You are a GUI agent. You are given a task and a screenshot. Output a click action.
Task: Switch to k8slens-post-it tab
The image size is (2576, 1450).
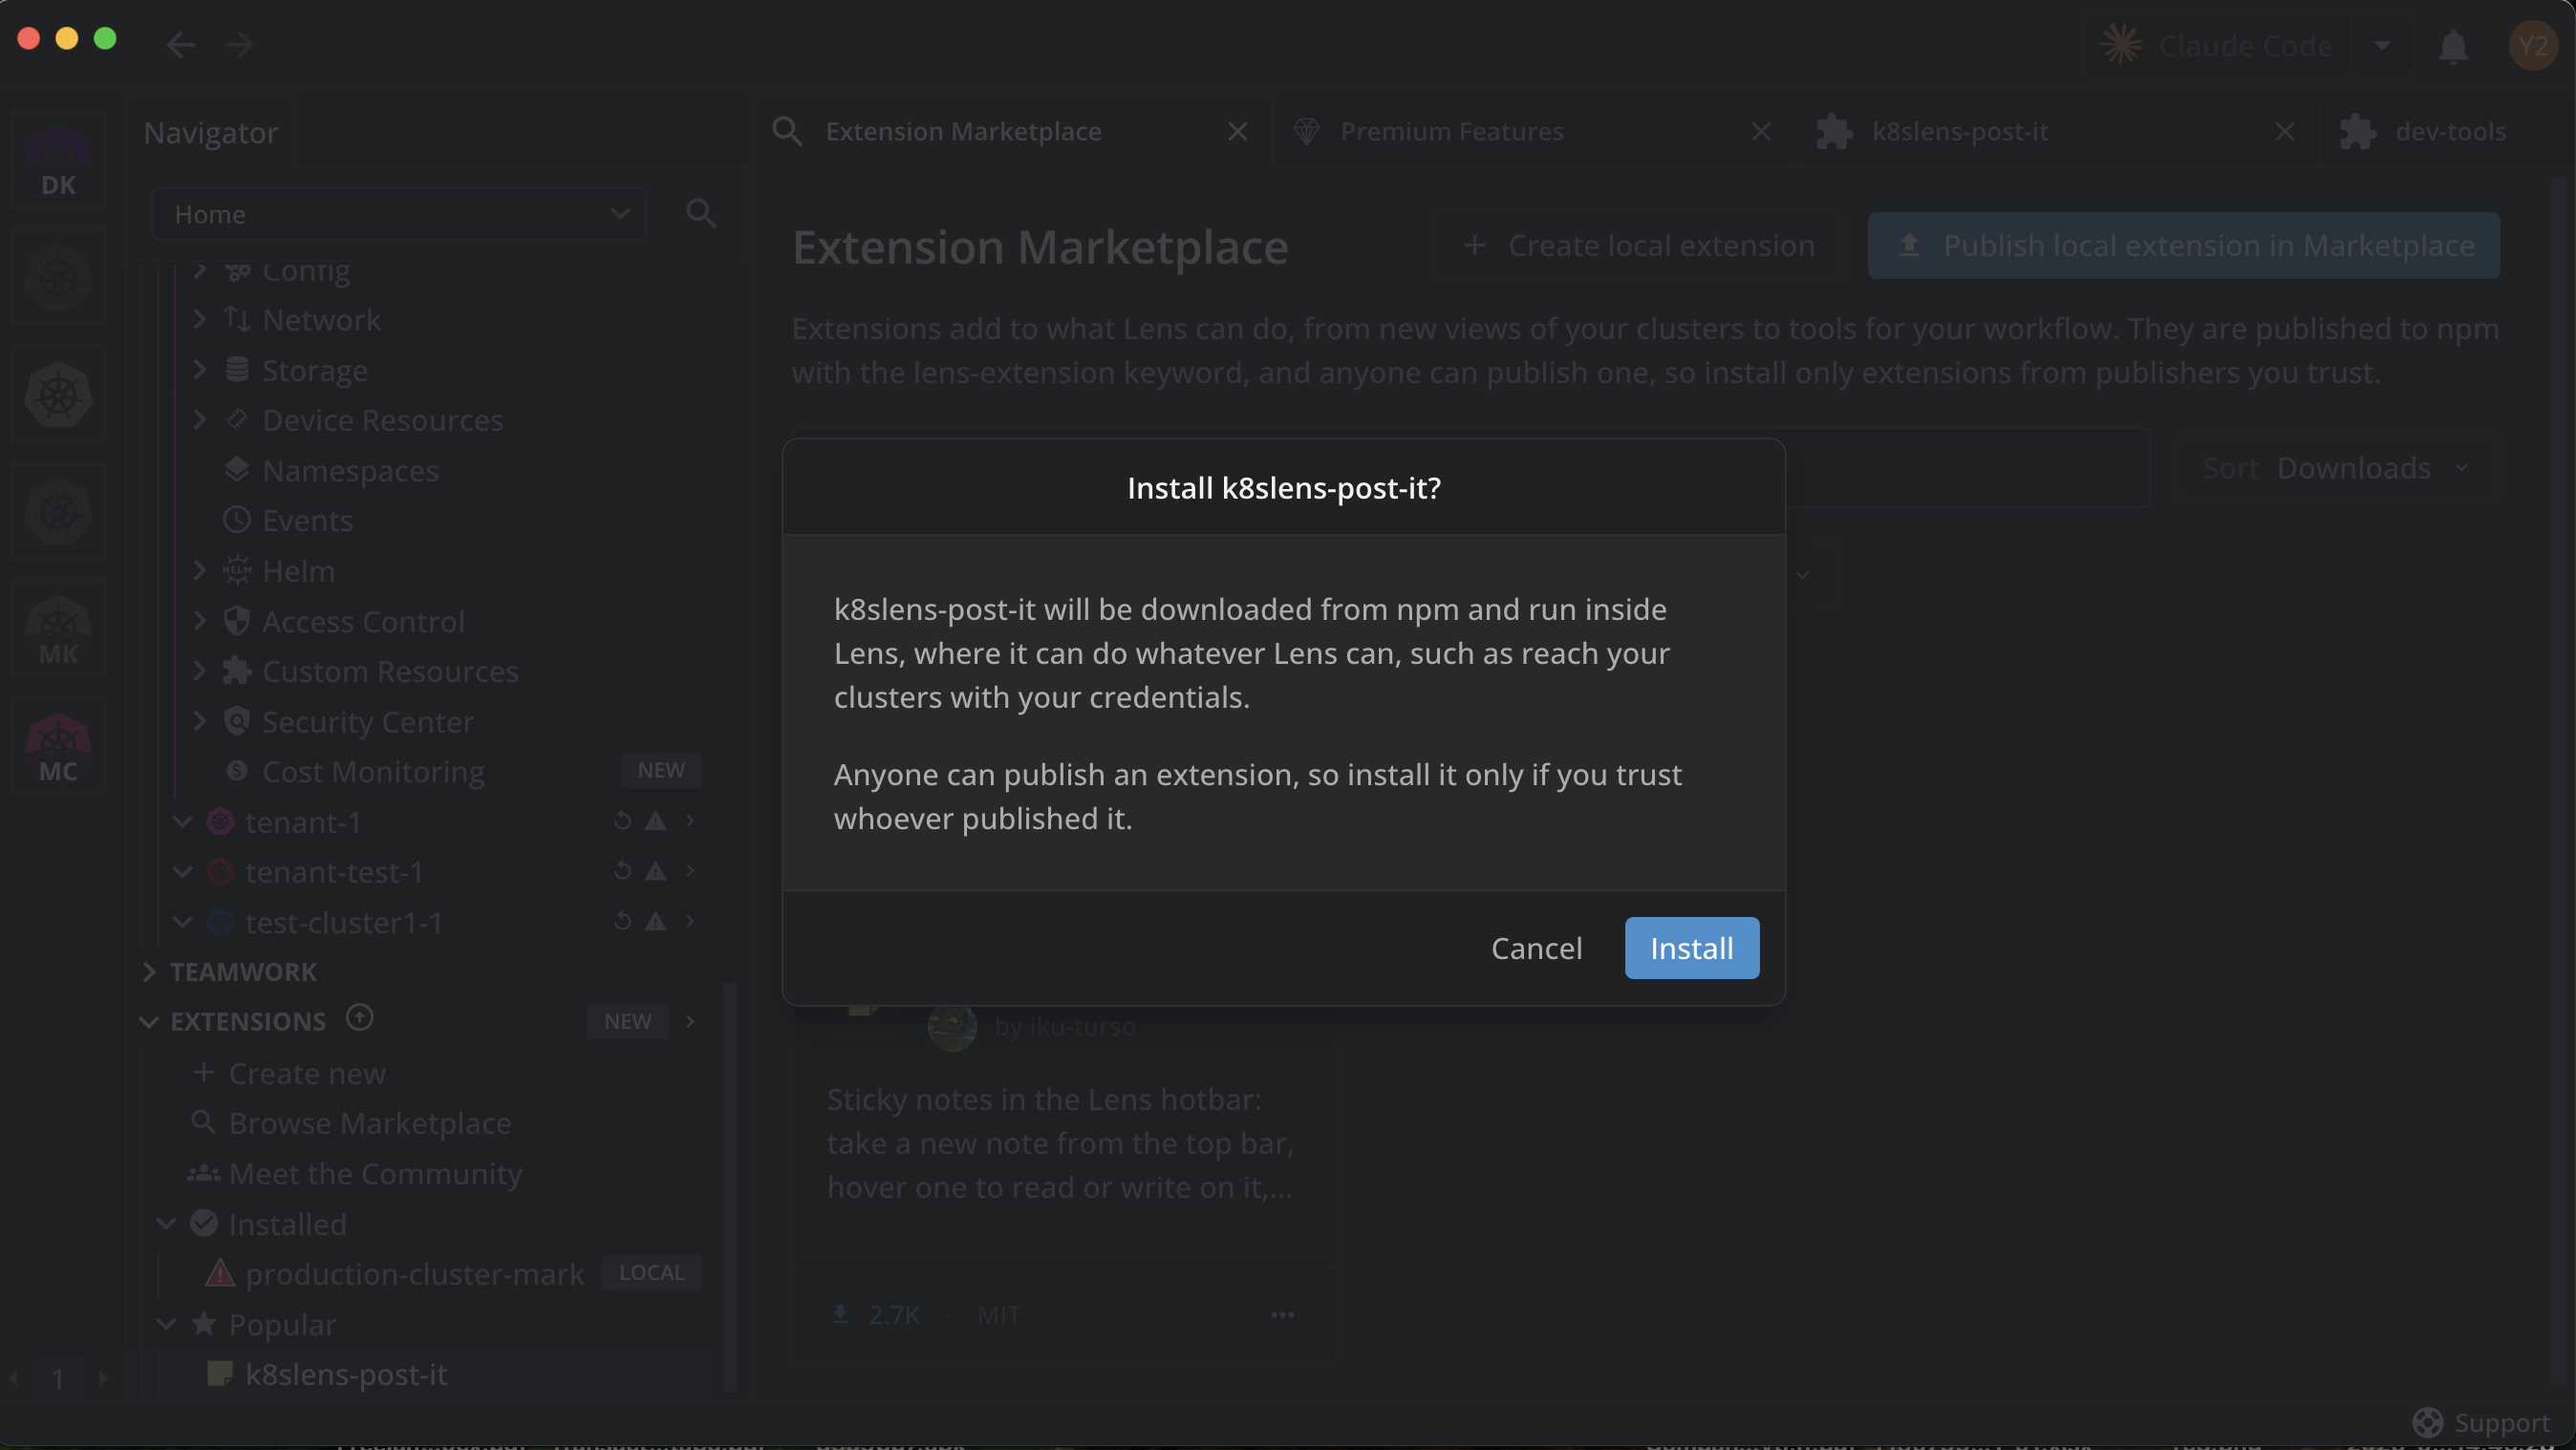point(1959,131)
